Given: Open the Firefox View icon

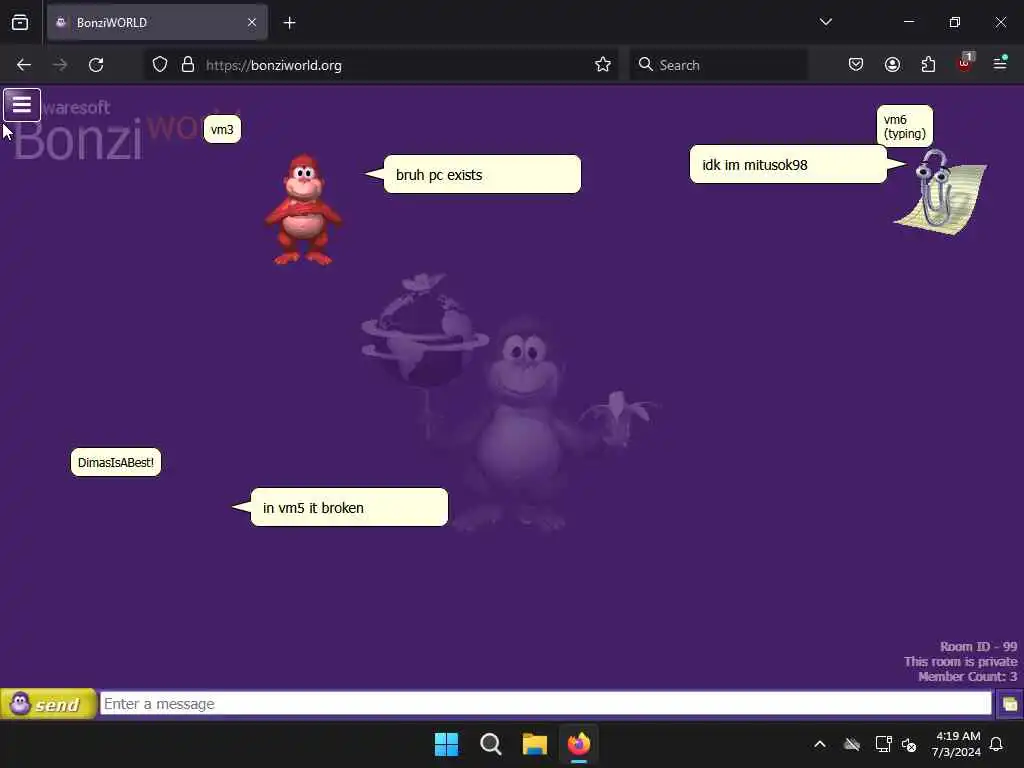Looking at the screenshot, I should (20, 23).
